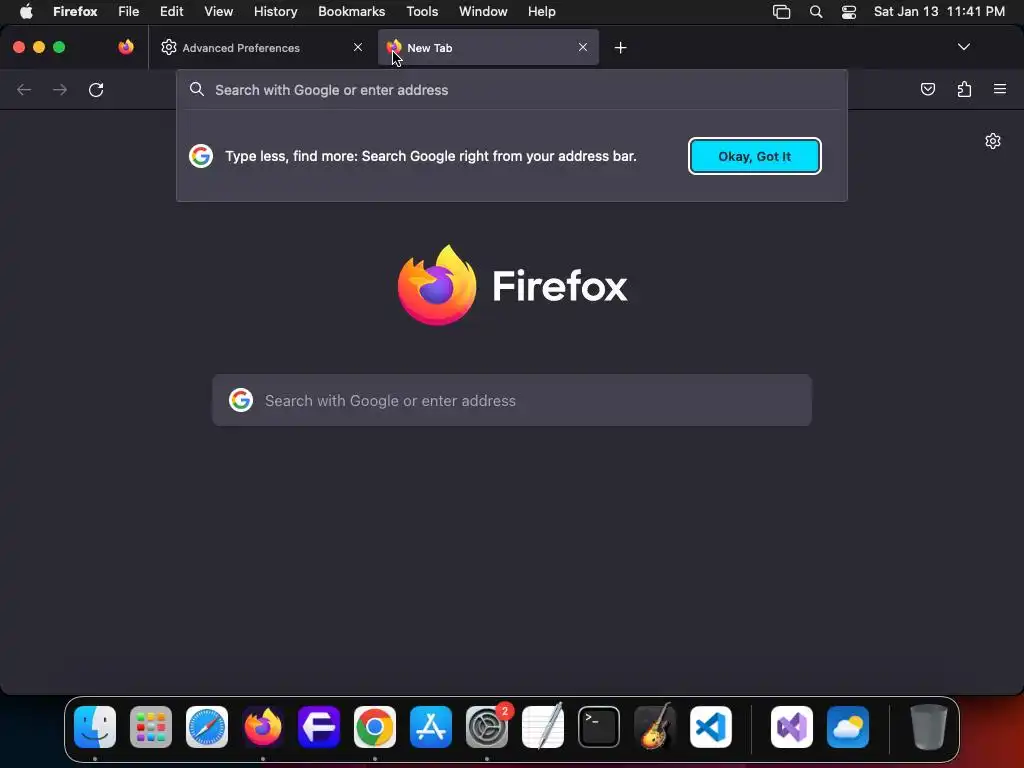The image size is (1024, 768).
Task: Close the New Tab tab
Action: pyautogui.click(x=583, y=47)
